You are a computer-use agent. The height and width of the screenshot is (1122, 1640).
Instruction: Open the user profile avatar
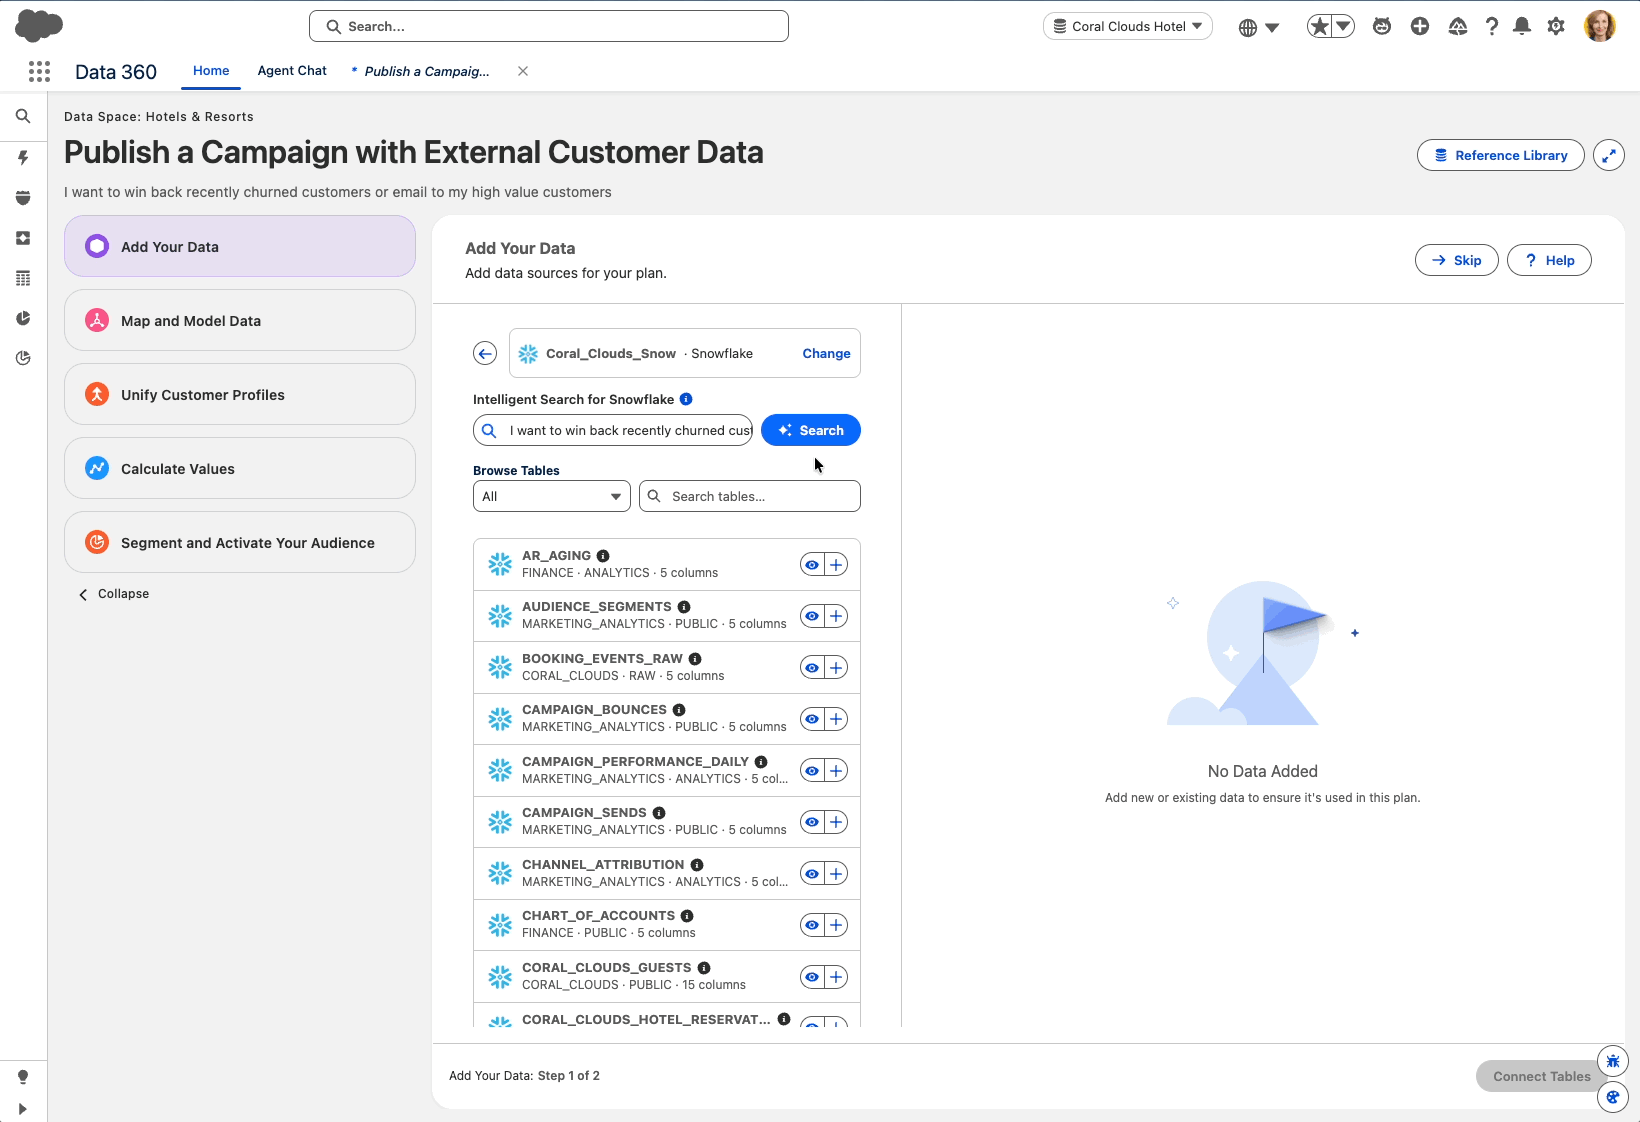[x=1600, y=26]
